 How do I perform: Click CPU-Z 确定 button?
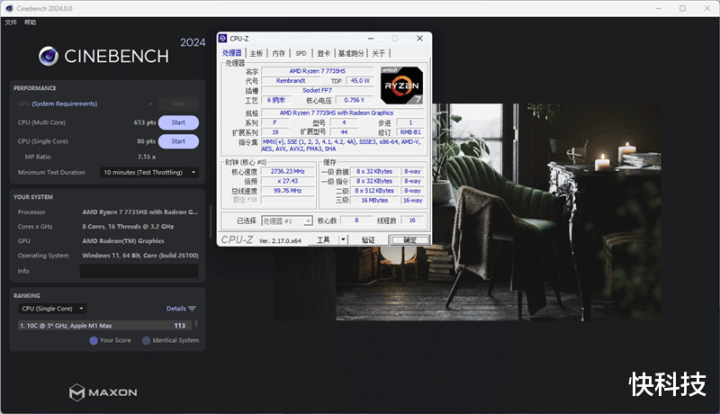(x=410, y=240)
